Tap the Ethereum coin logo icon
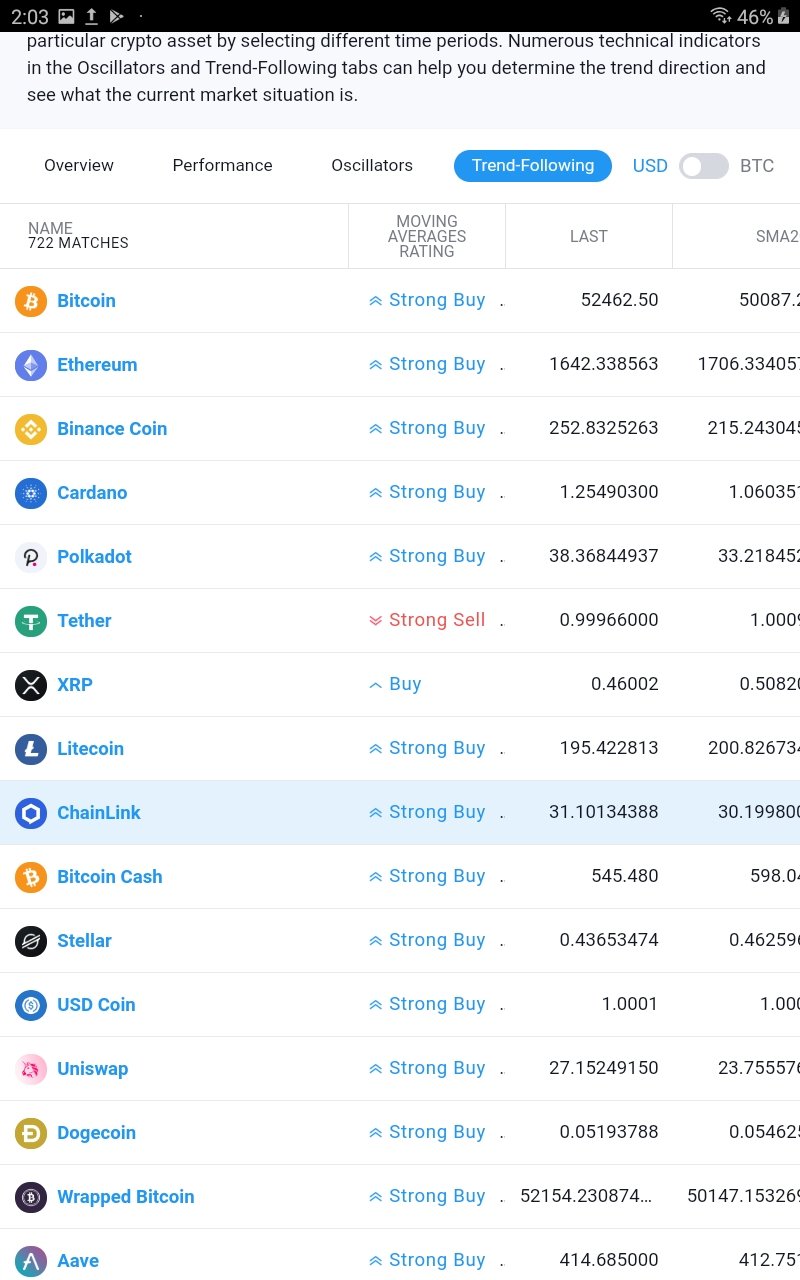Image resolution: width=800 pixels, height=1280 pixels. [31, 365]
